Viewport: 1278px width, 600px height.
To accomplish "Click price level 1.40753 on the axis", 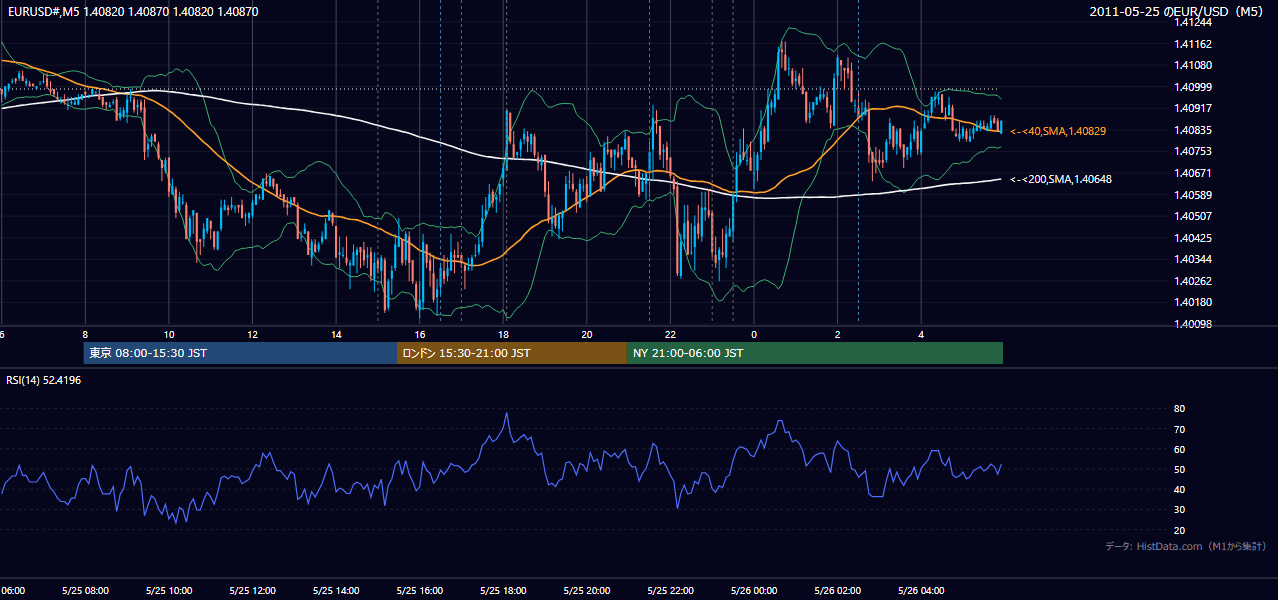I will [1193, 151].
